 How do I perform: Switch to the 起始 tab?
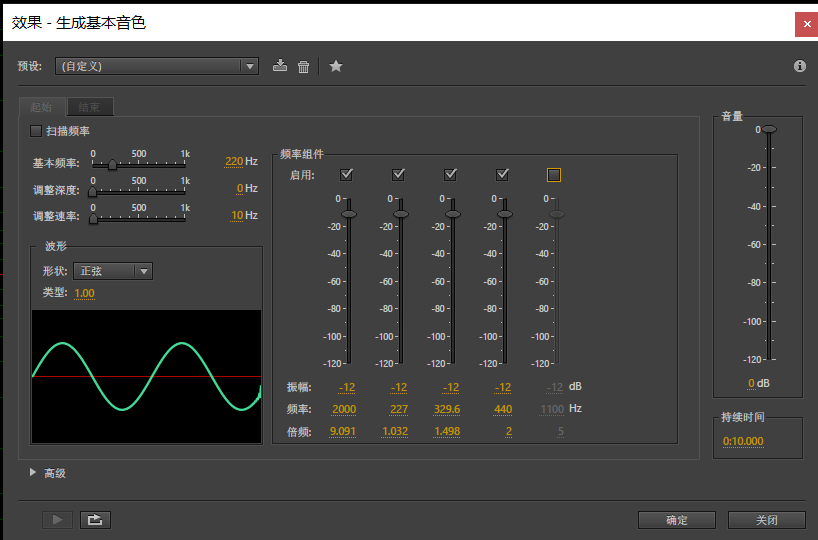point(41,107)
